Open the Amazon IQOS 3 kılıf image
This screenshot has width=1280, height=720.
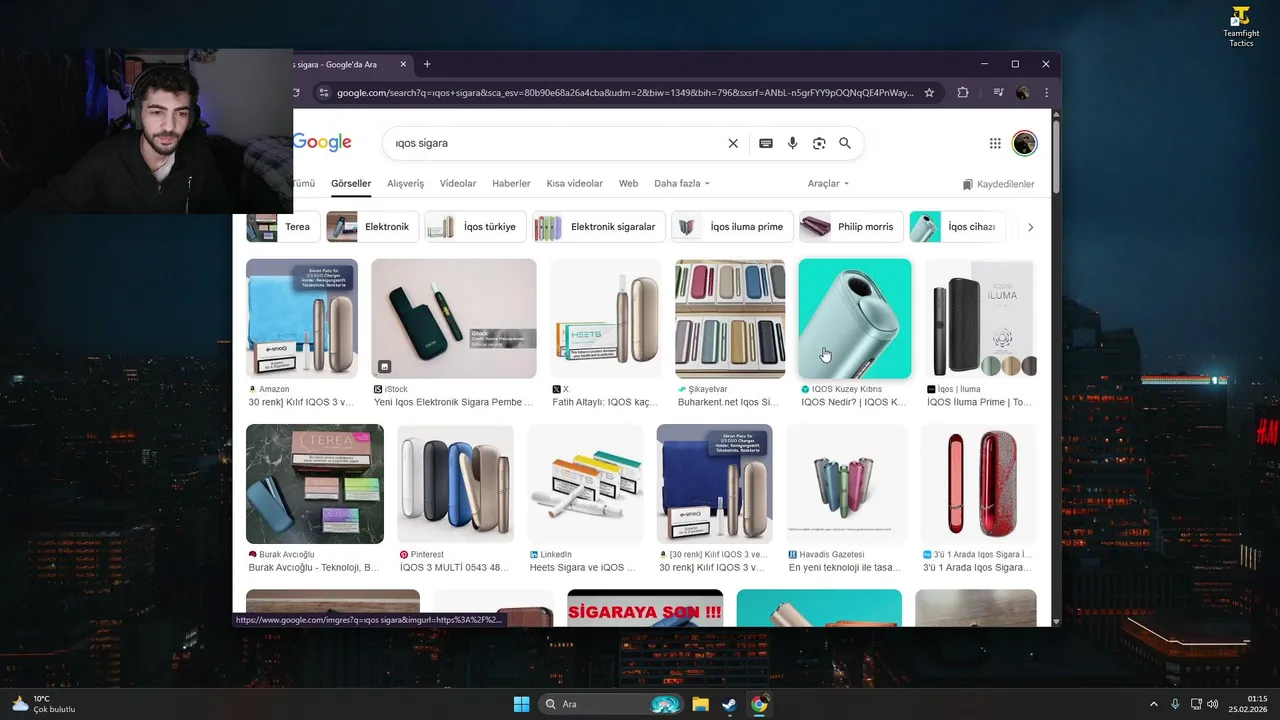point(302,319)
